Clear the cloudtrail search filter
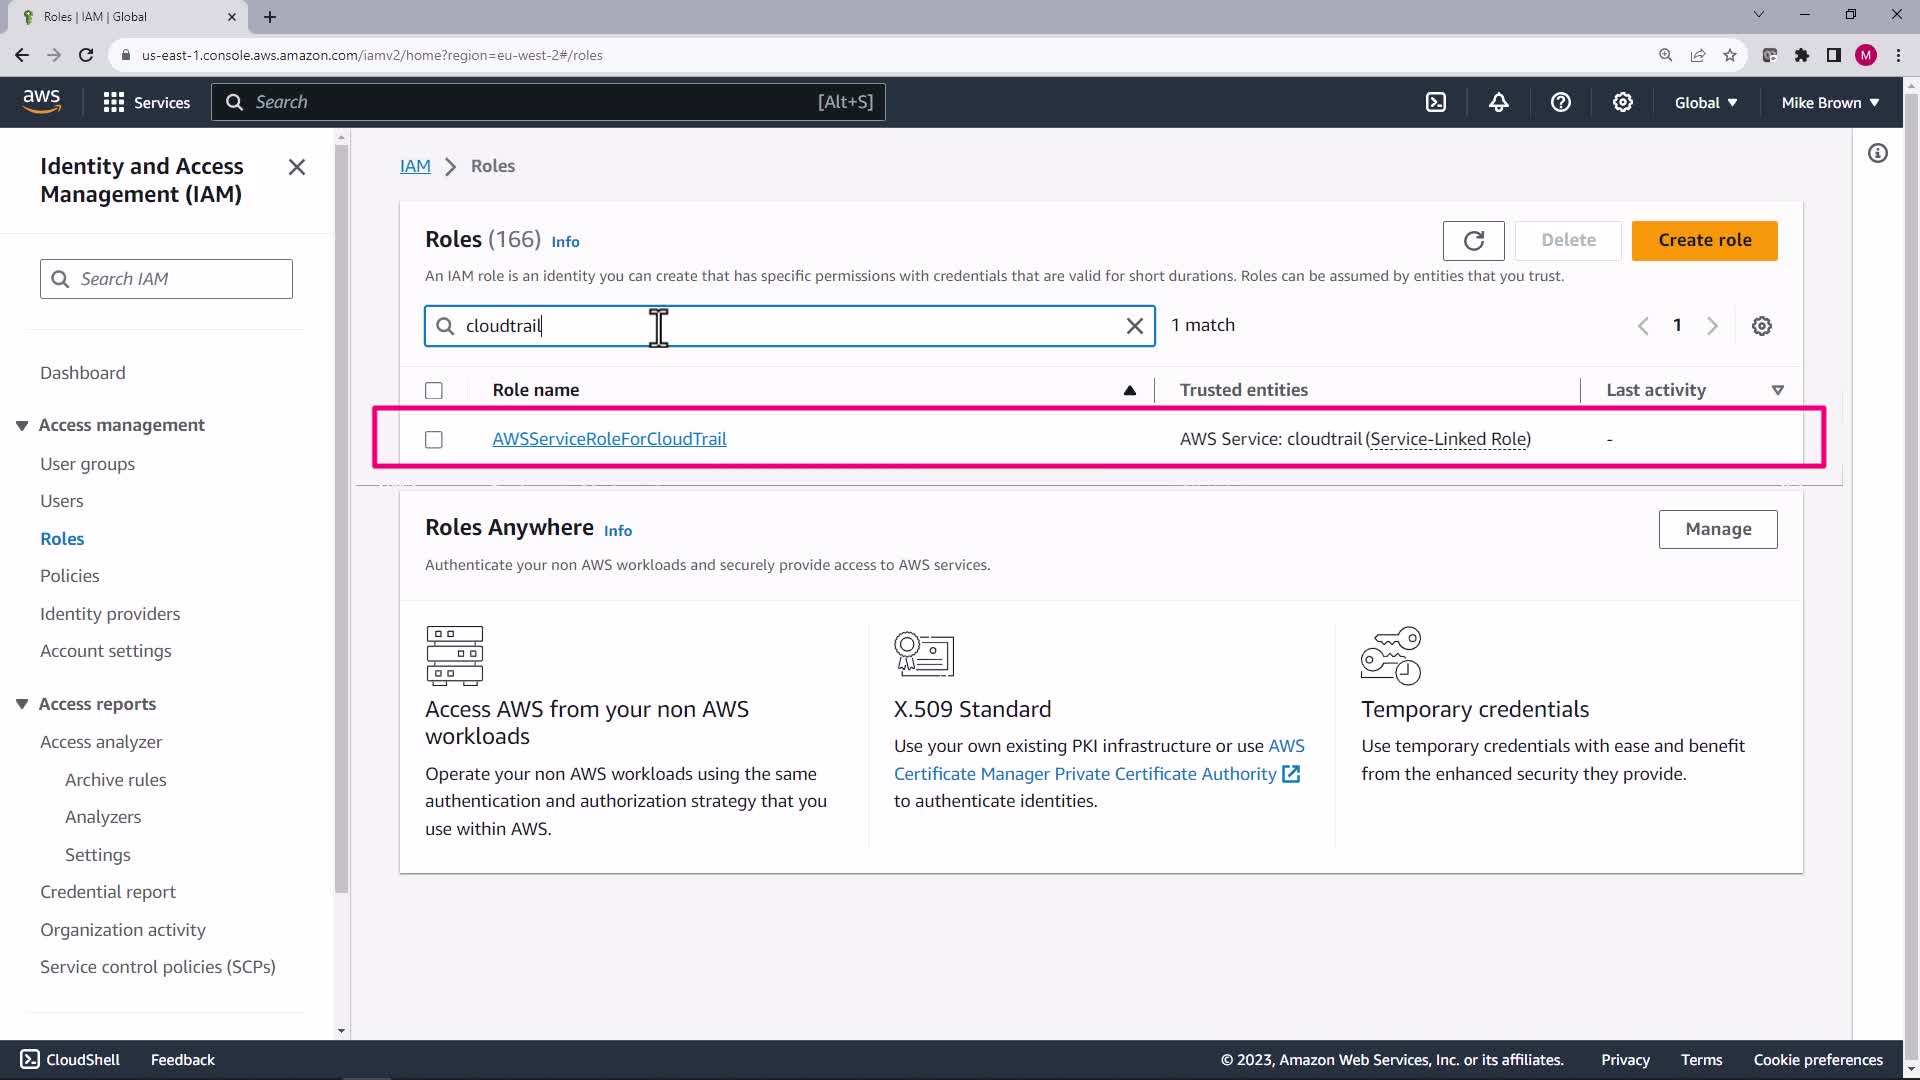 [x=1134, y=326]
